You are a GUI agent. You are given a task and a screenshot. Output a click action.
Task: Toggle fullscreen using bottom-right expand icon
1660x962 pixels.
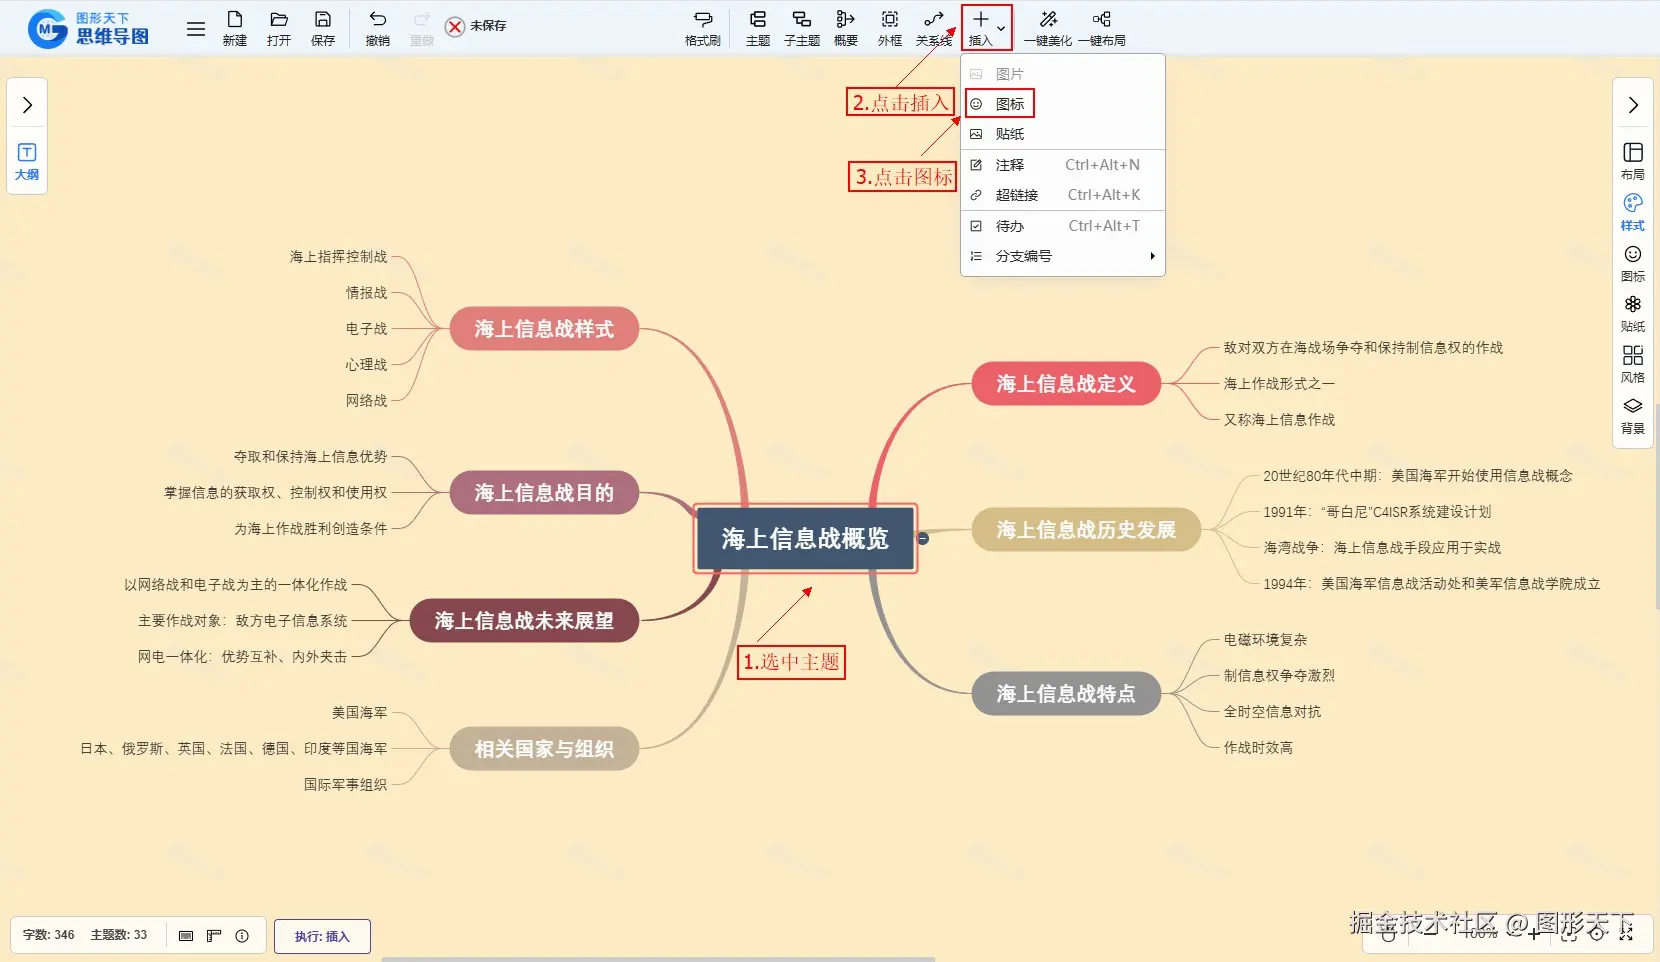click(x=1626, y=934)
